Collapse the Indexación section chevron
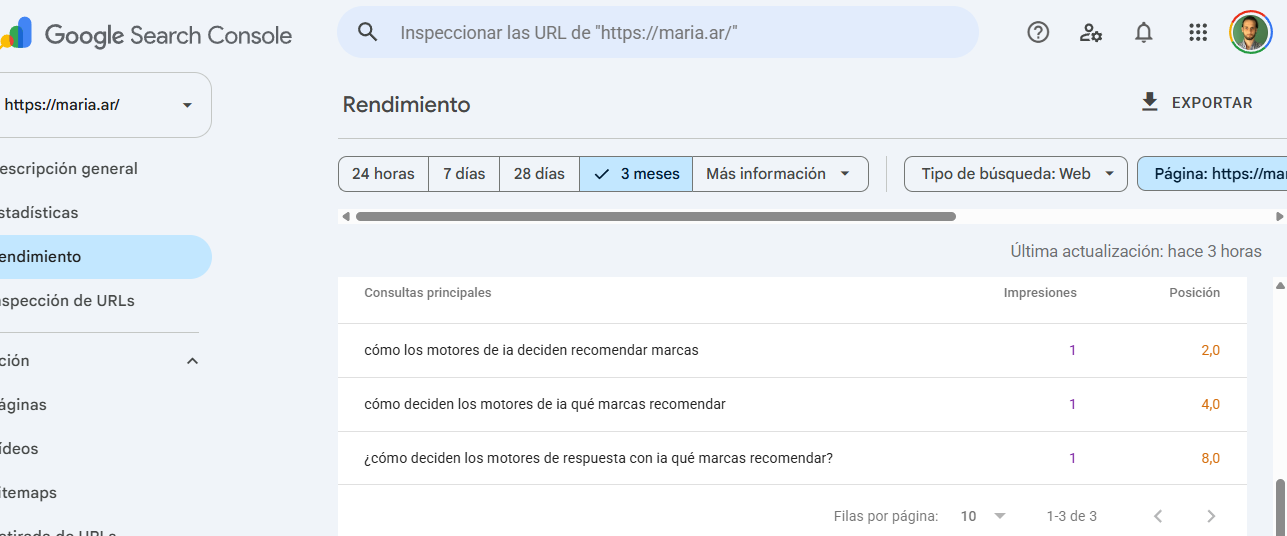 (193, 361)
